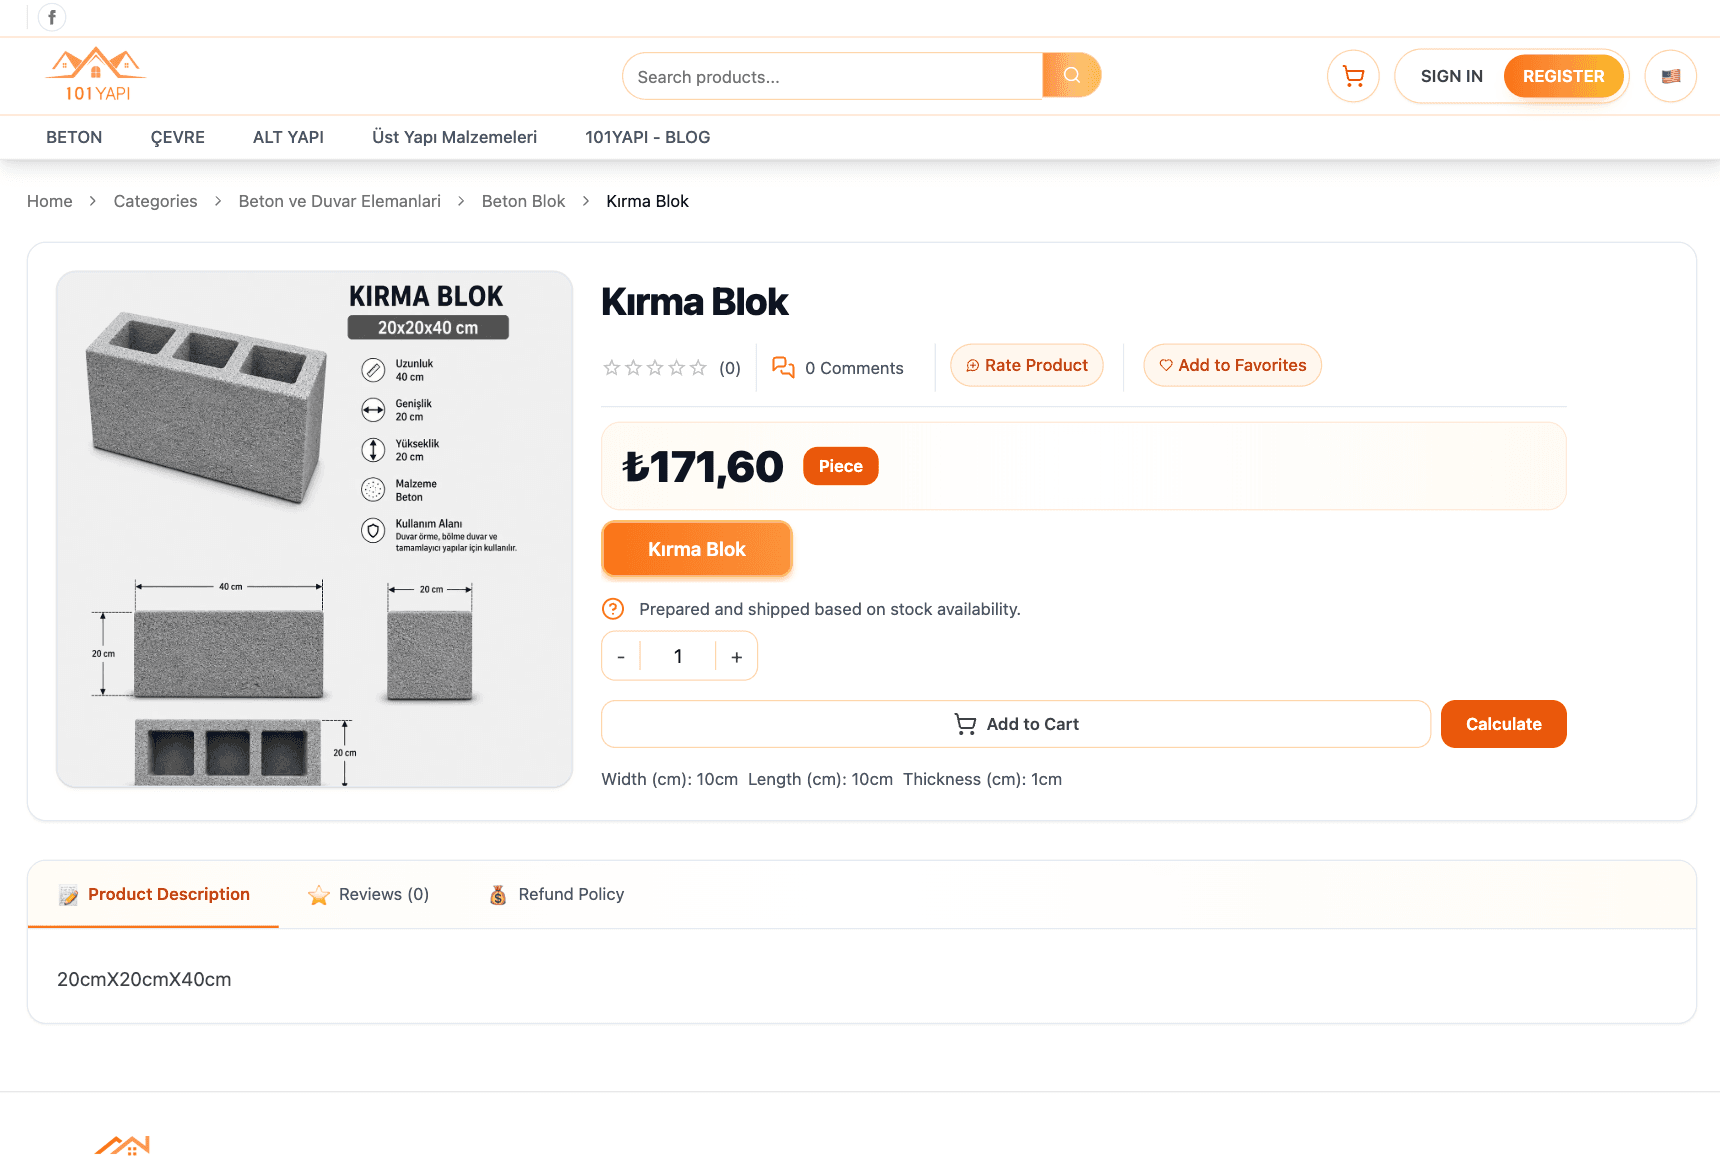Viewport: 1720px width, 1156px height.
Task: Click the star rating row
Action: (655, 368)
